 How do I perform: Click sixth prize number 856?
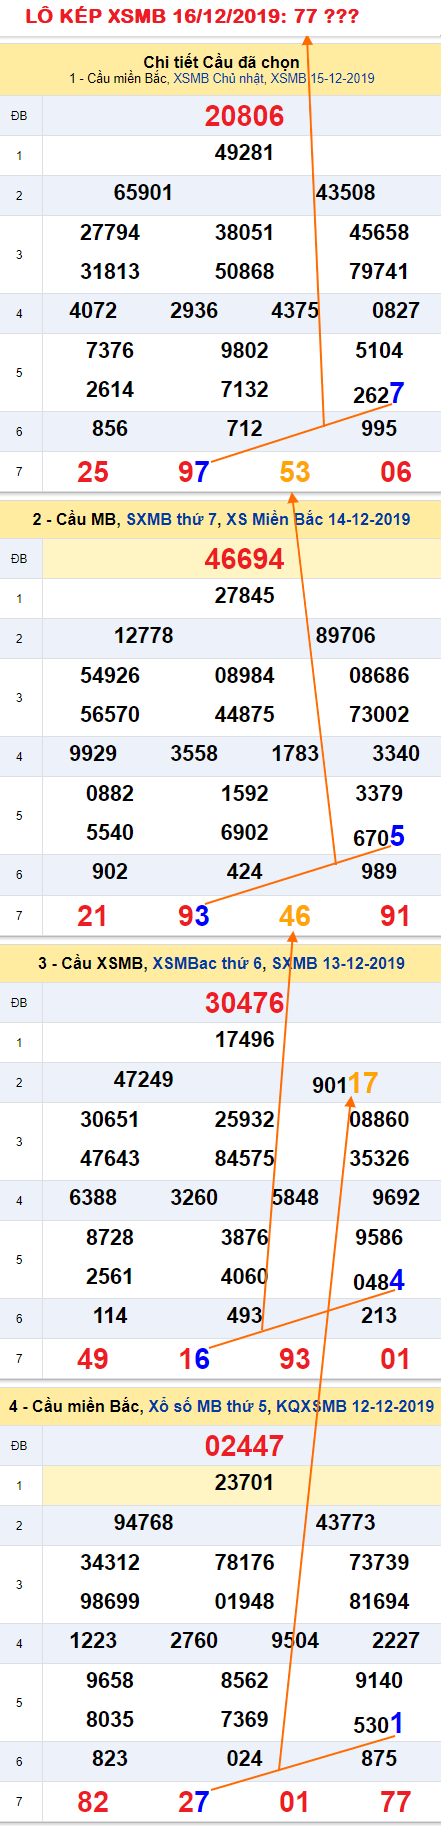click(x=110, y=428)
